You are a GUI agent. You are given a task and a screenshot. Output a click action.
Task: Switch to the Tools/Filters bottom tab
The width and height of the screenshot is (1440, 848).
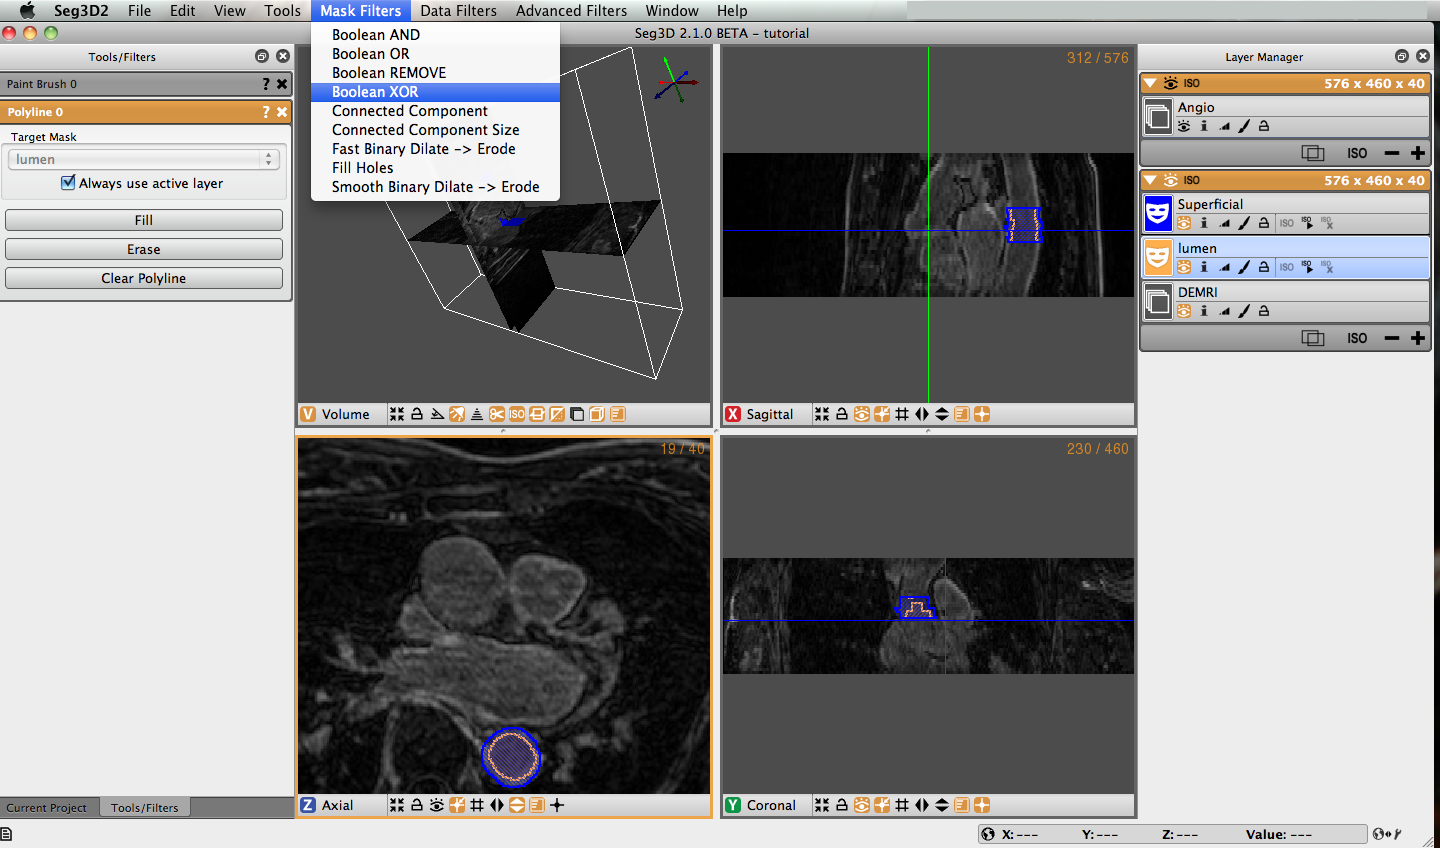(145, 808)
